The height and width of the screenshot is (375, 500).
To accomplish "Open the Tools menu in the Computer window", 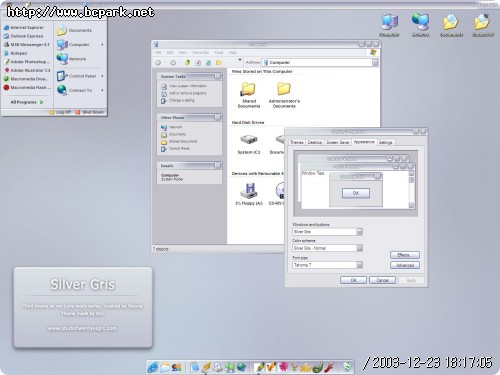I will point(219,53).
